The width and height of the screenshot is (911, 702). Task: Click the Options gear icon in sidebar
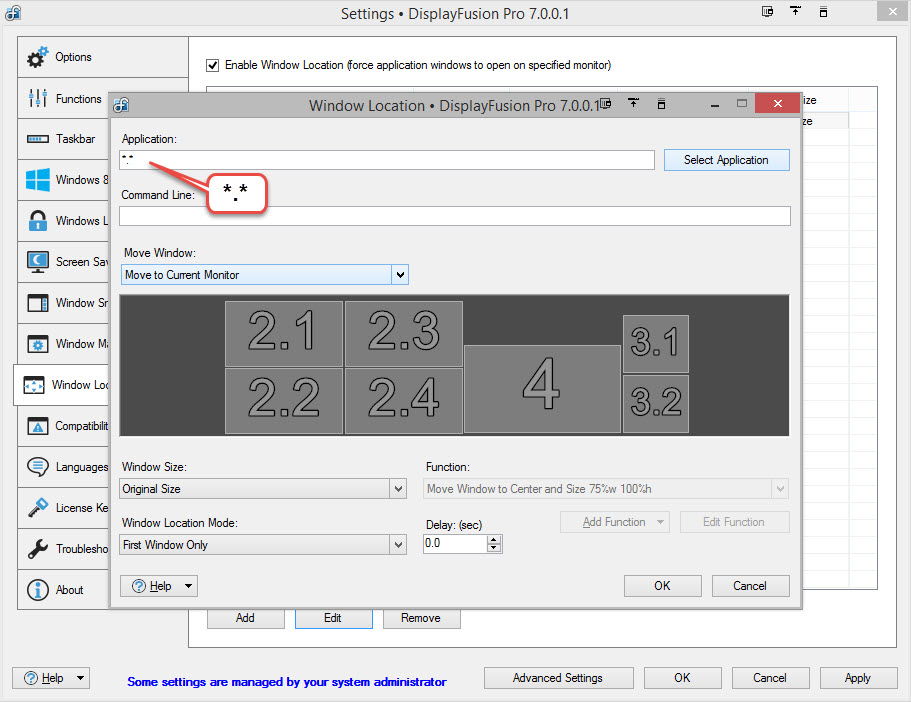point(38,58)
